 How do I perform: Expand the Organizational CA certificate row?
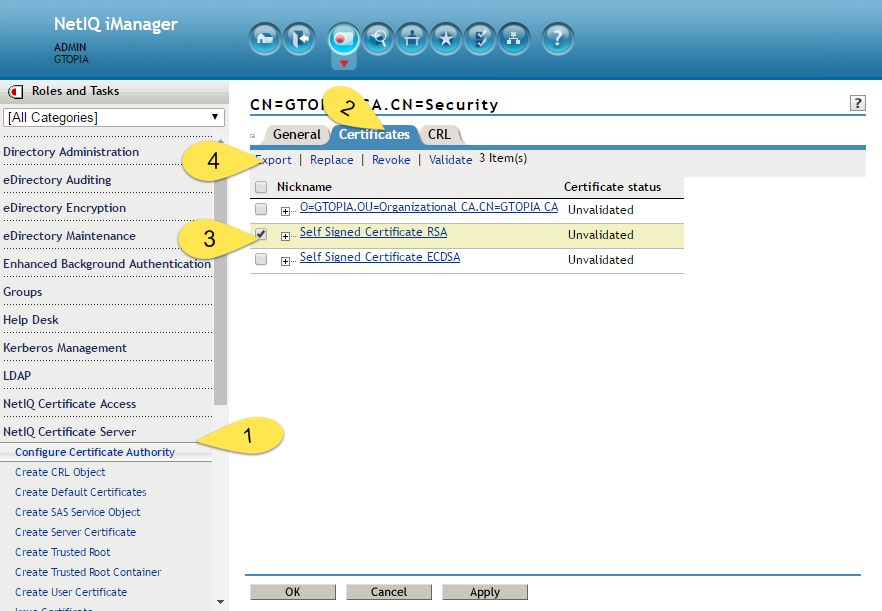point(286,209)
